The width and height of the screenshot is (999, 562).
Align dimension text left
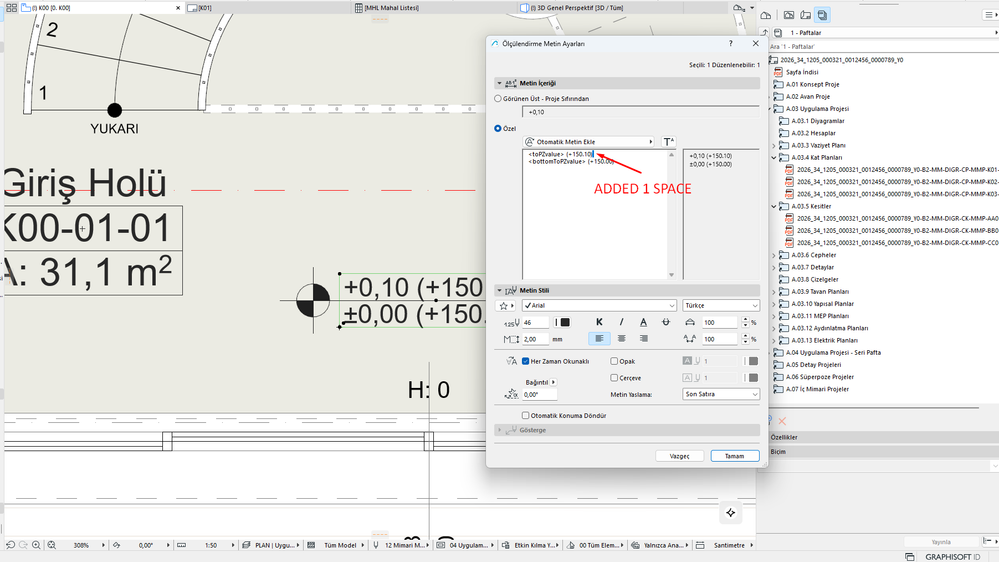pyautogui.click(x=599, y=339)
